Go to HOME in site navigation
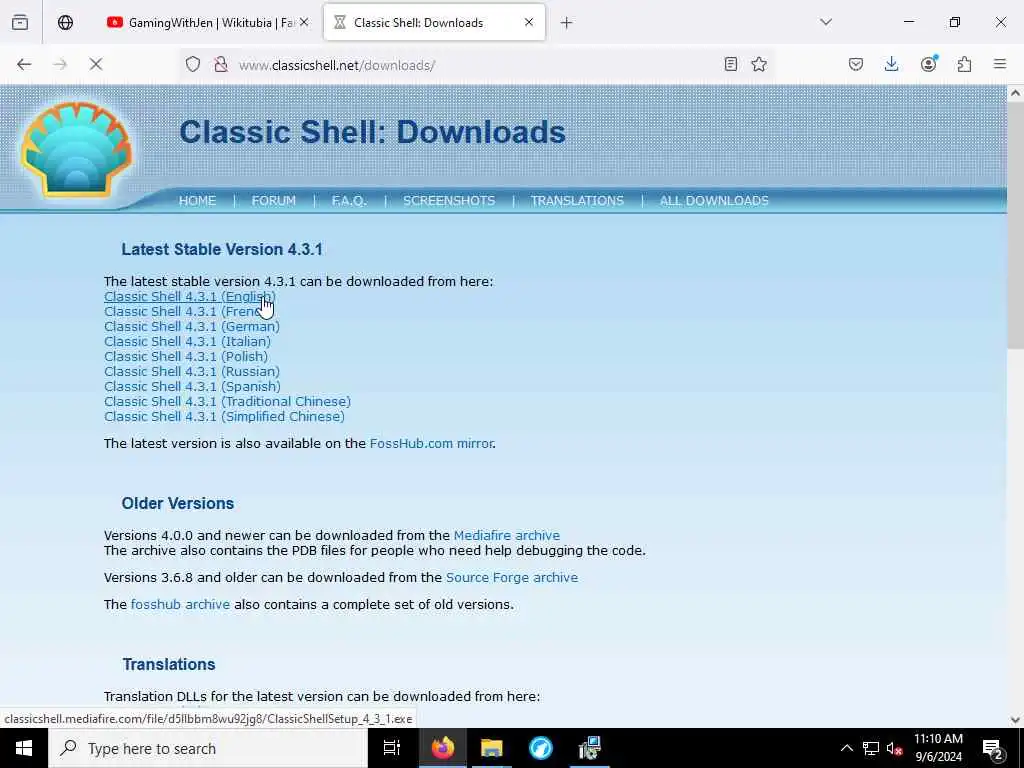Image resolution: width=1024 pixels, height=768 pixels. tap(197, 200)
